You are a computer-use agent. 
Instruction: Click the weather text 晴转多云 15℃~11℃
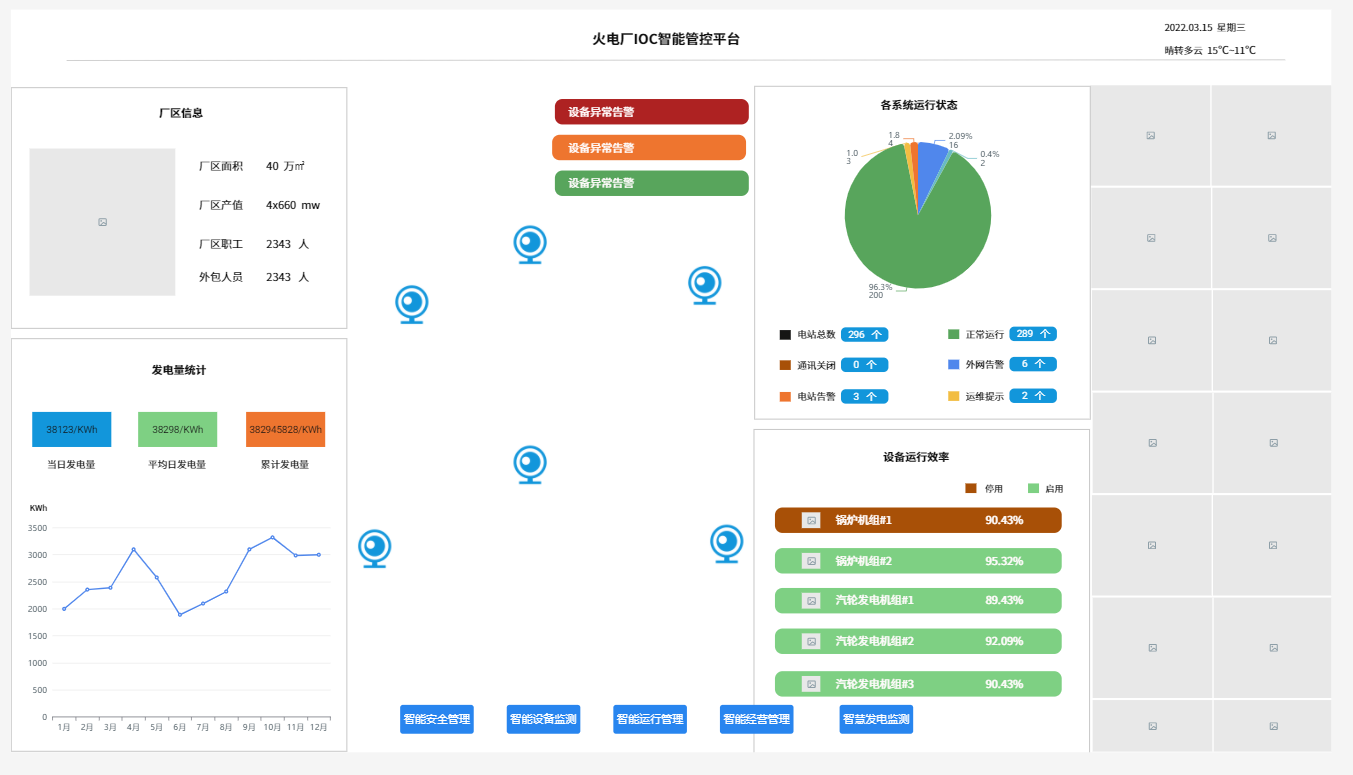click(1210, 50)
